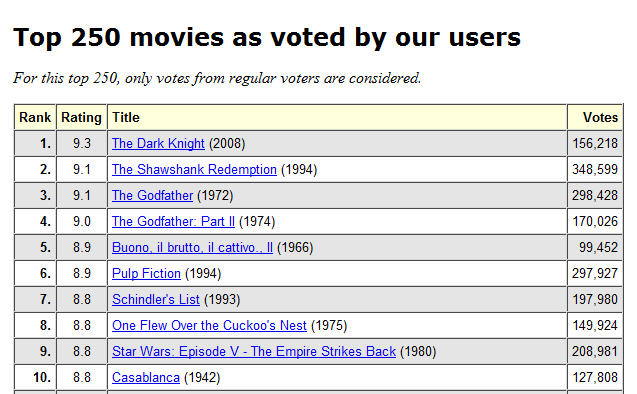Image resolution: width=637 pixels, height=394 pixels.
Task: Click rank number 10 cell
Action: click(x=35, y=377)
